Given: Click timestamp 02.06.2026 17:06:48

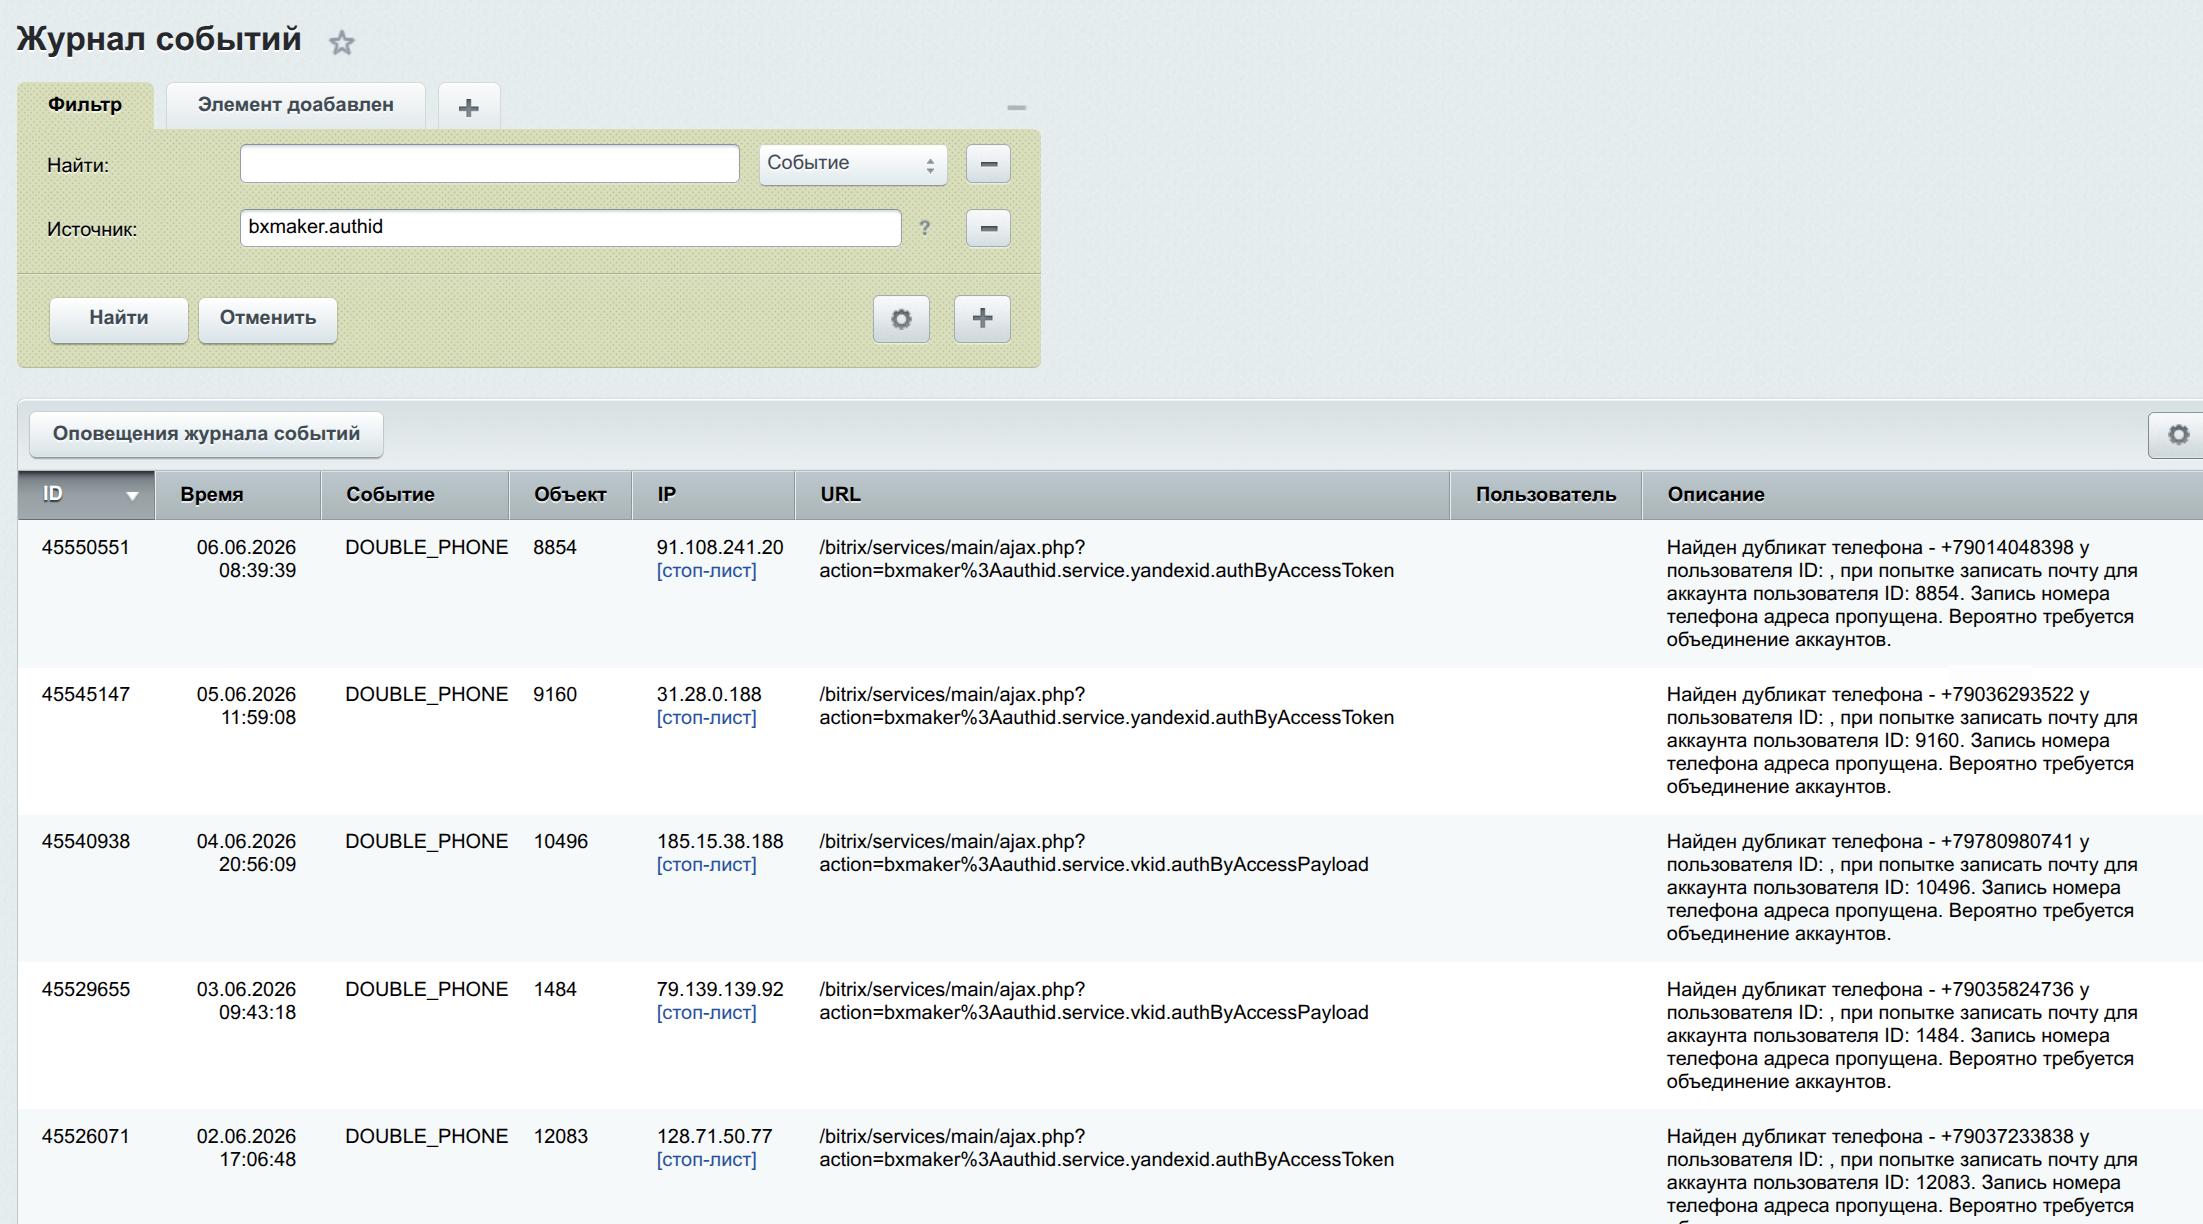Looking at the screenshot, I should 247,1148.
